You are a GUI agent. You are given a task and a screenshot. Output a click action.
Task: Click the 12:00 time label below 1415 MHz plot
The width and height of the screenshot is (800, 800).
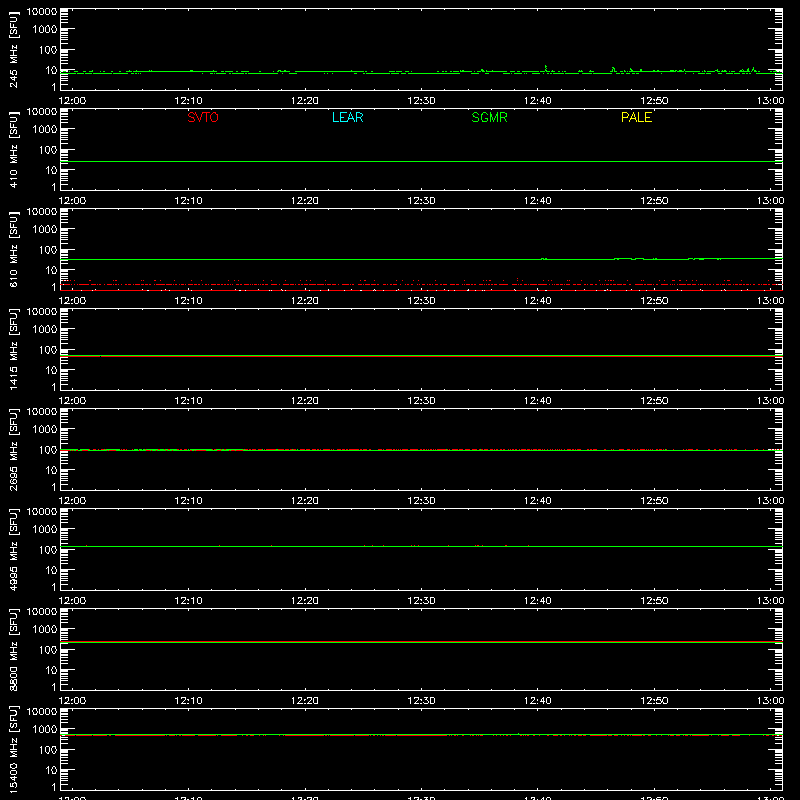[x=72, y=401]
